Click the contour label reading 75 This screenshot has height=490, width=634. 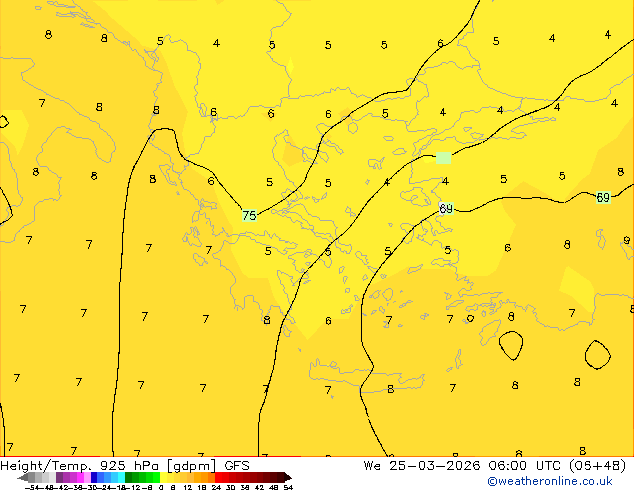[249, 215]
